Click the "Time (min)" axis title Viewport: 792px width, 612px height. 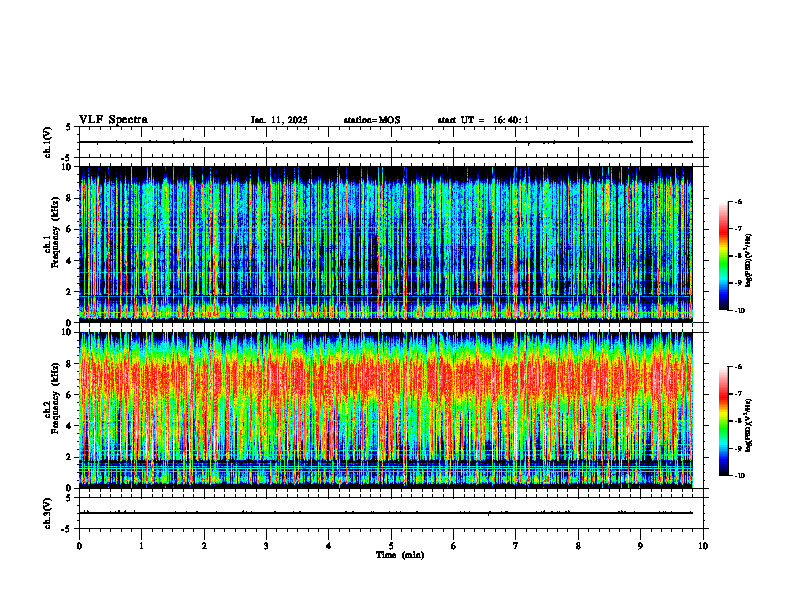(400, 555)
